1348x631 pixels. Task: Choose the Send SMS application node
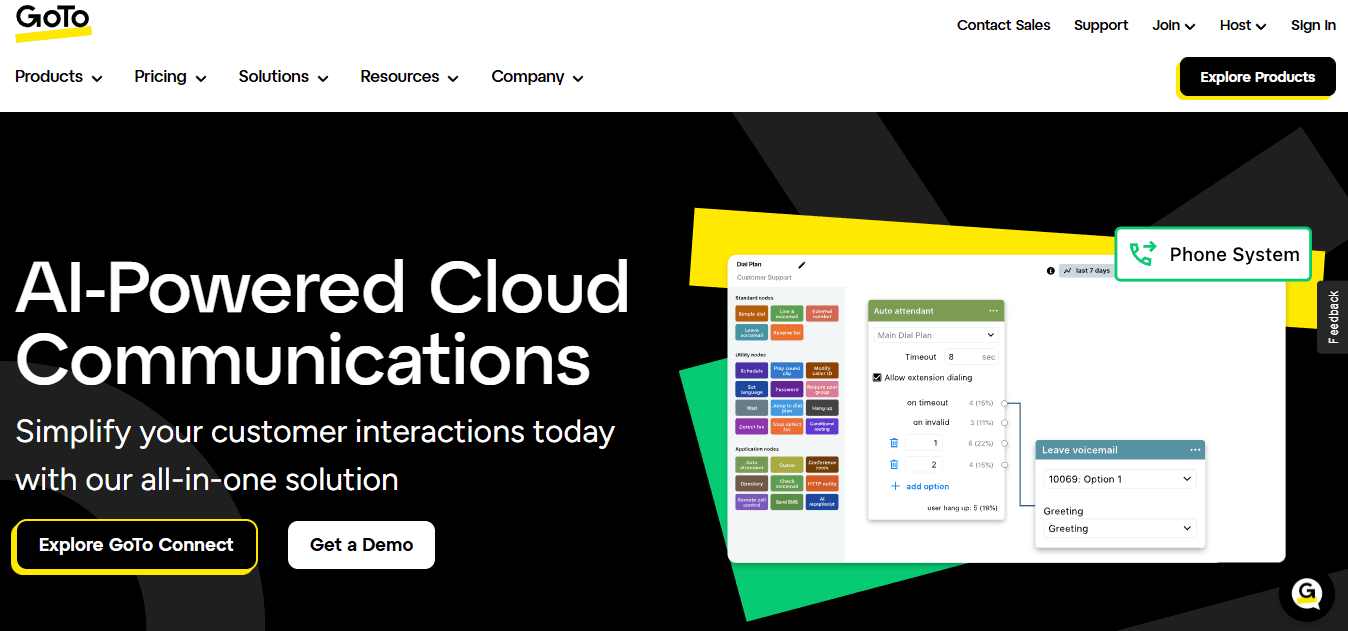(787, 501)
